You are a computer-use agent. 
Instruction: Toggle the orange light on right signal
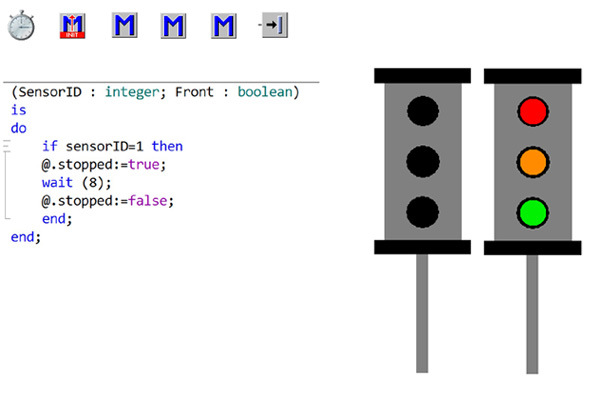532,160
